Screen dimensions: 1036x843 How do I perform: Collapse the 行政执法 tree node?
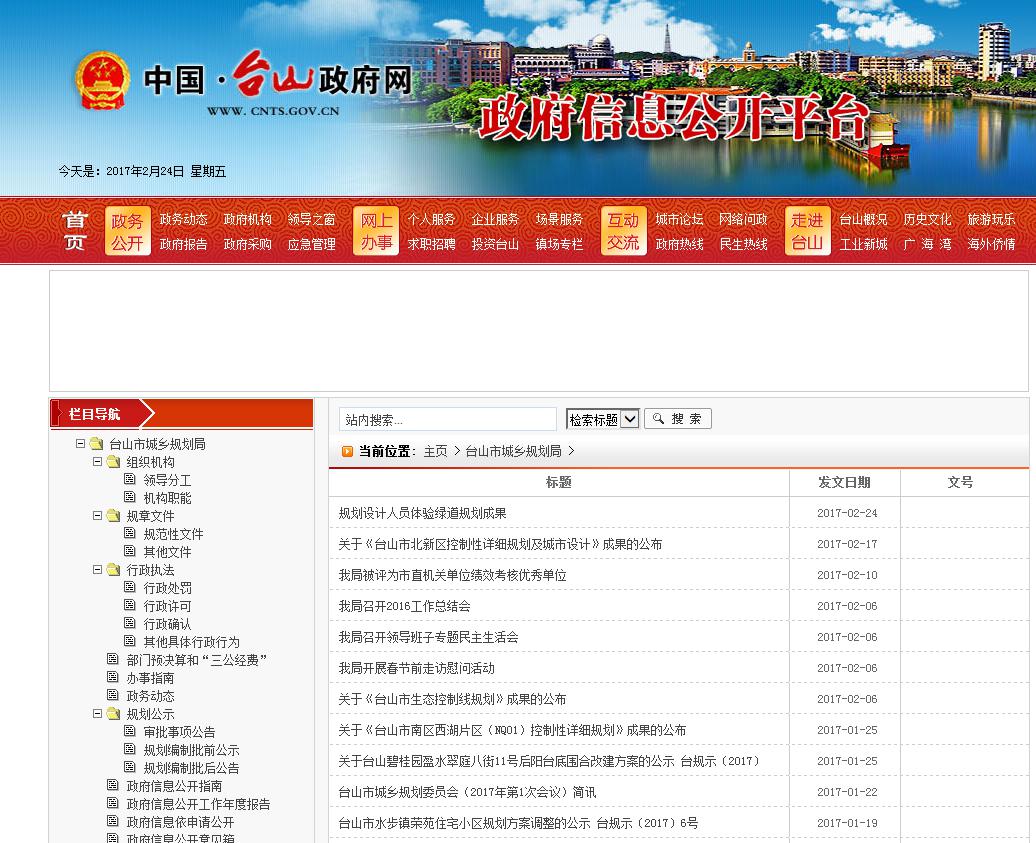click(98, 570)
